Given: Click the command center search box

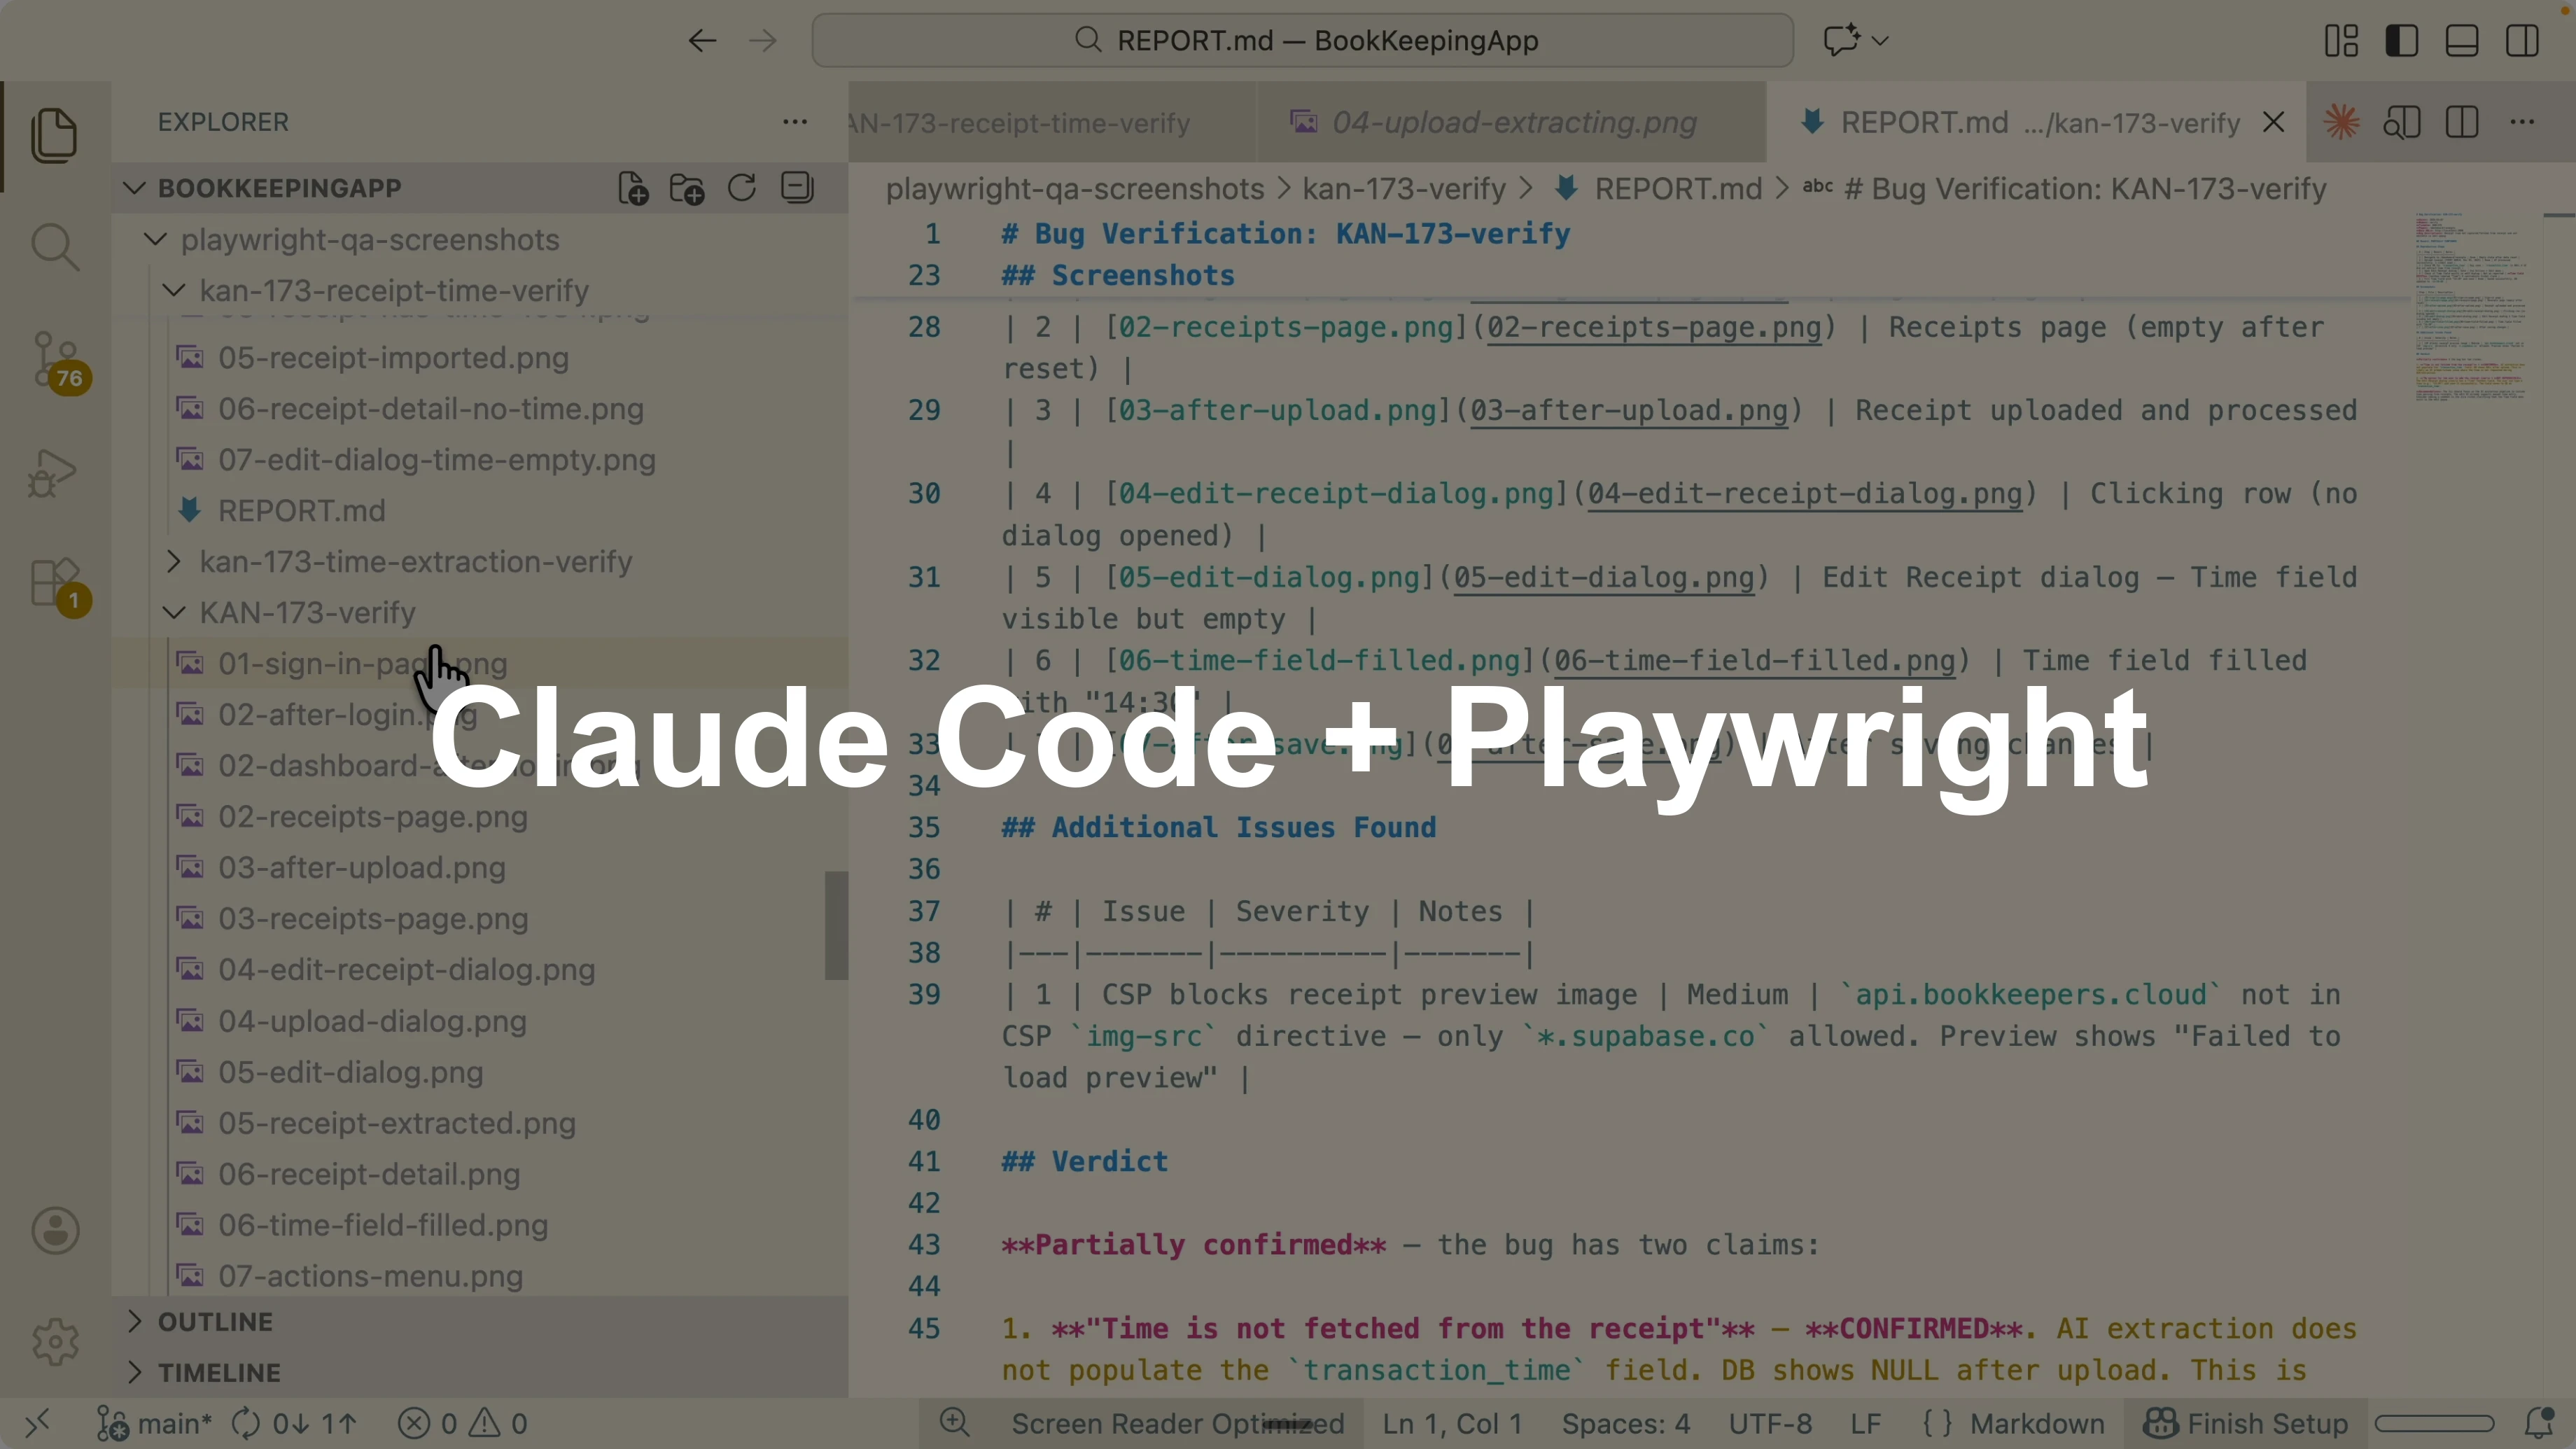Looking at the screenshot, I should pyautogui.click(x=1302, y=40).
